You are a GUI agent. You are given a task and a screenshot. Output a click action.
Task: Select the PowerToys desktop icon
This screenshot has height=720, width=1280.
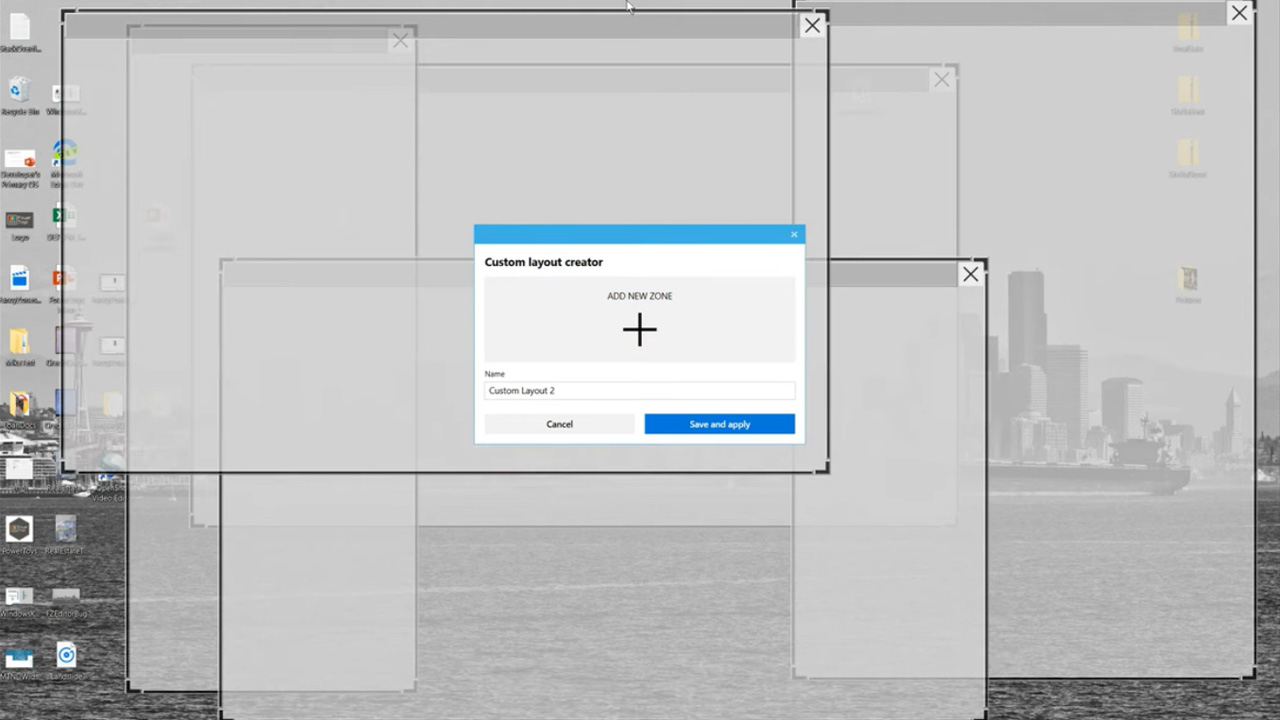click(x=19, y=529)
